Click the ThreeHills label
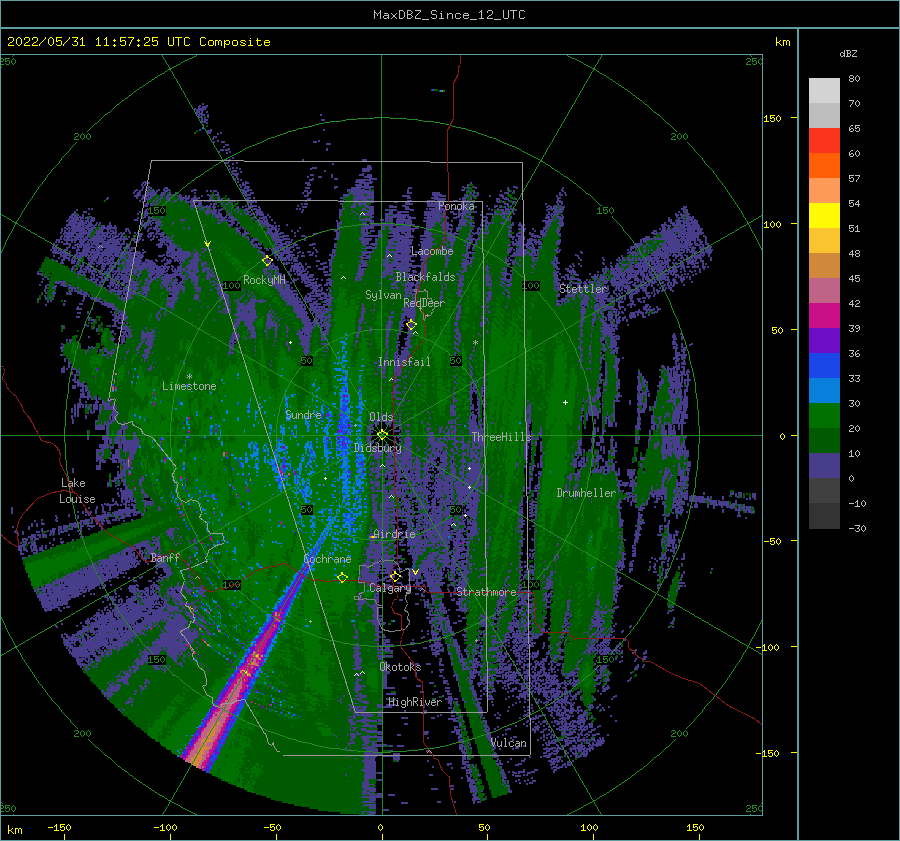Screen dimensions: 900x841 502,437
